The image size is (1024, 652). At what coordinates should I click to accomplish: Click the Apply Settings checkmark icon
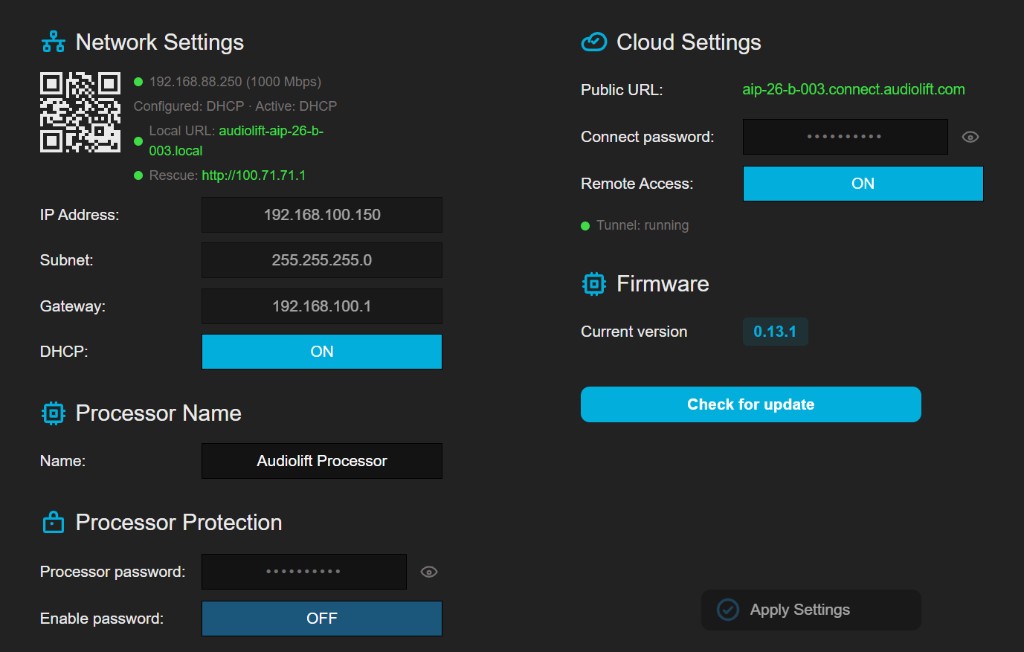[728, 610]
